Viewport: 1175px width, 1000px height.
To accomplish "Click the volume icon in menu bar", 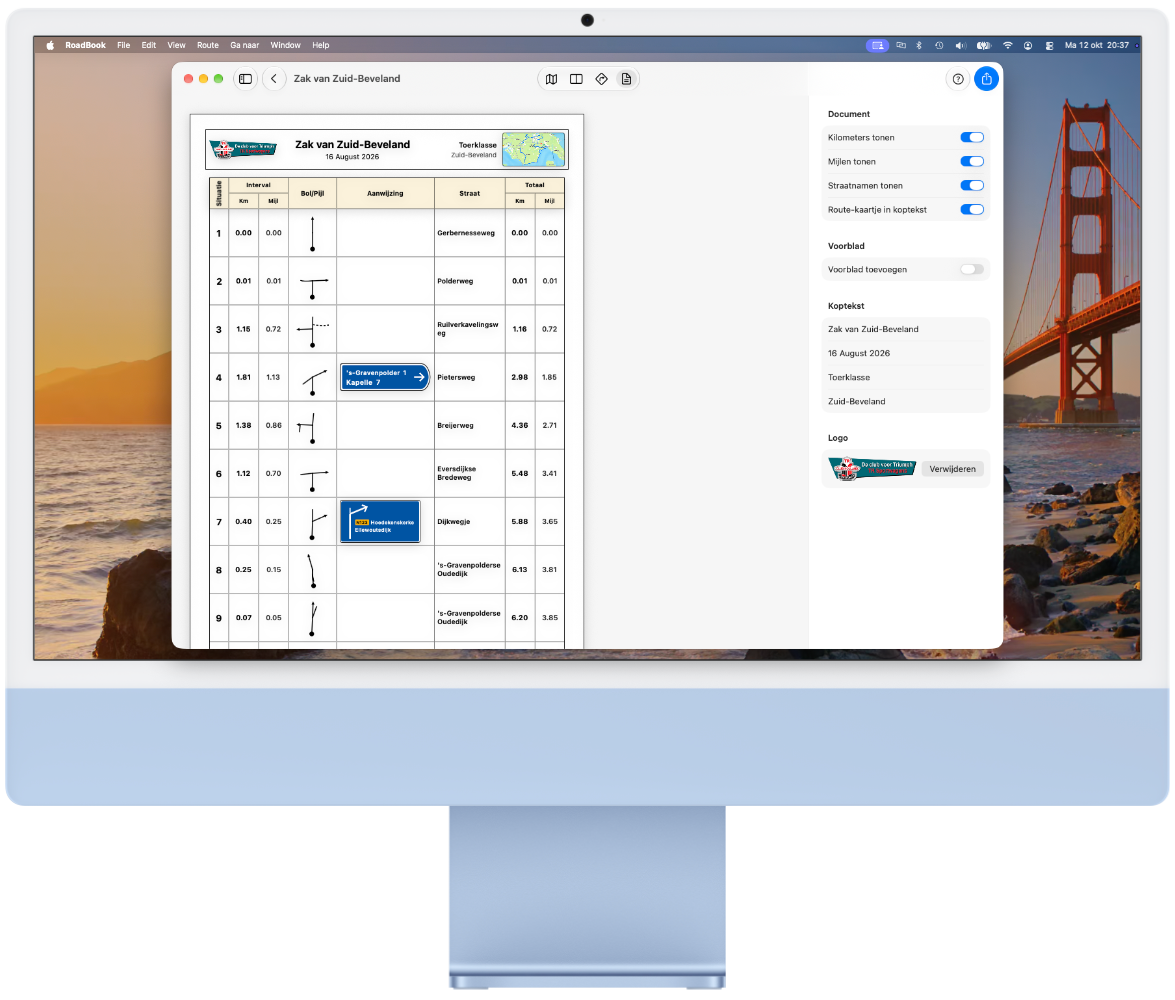I will click(x=960, y=45).
